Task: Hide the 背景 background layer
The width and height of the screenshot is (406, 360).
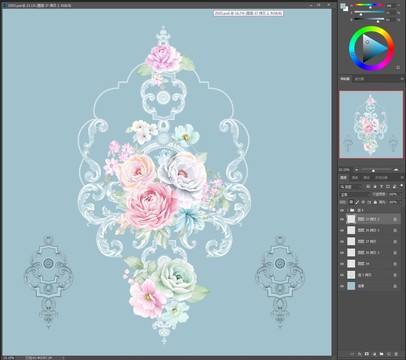Action: pos(342,286)
